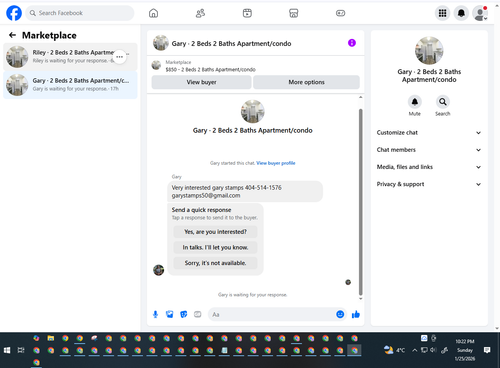Send quick response 'Sorry, it's not available.'

[215, 263]
